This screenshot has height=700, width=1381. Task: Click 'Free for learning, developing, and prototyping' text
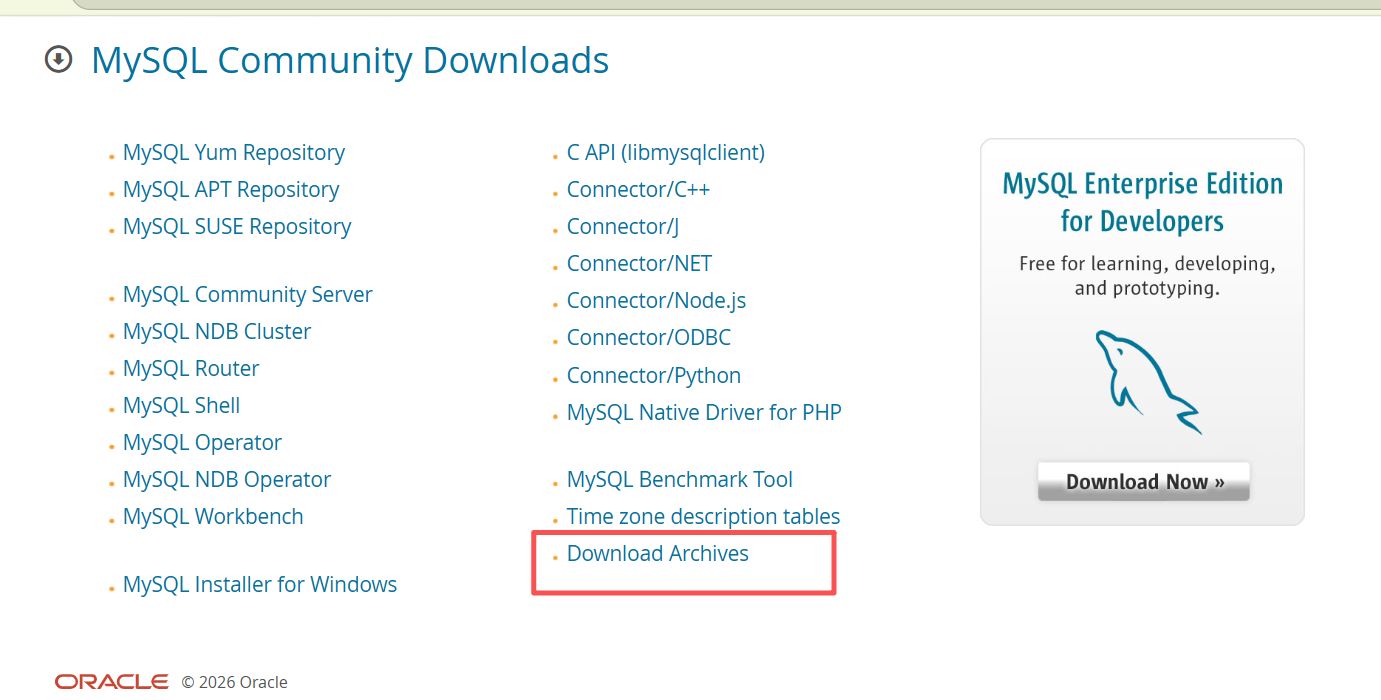(1147, 276)
